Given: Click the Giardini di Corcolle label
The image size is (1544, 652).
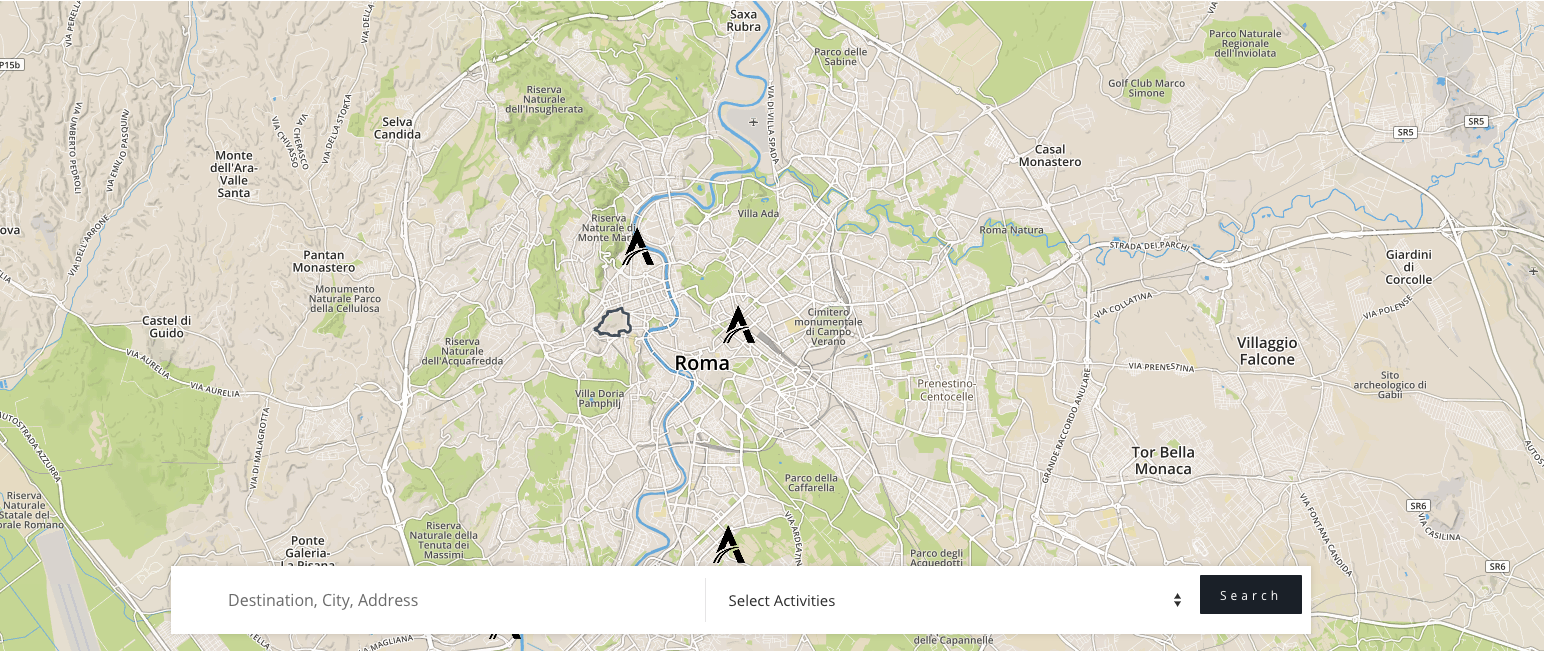Looking at the screenshot, I should click(x=1409, y=267).
